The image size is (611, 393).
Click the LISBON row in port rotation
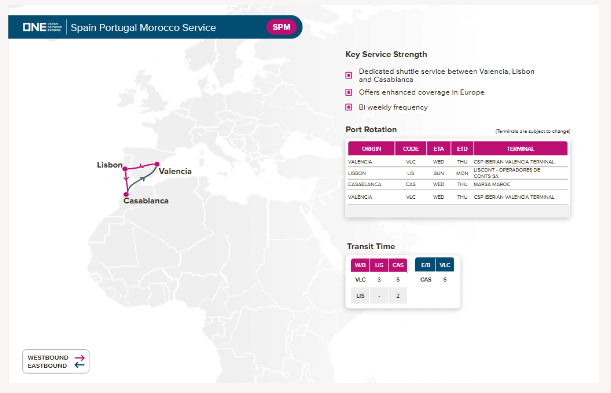click(x=458, y=173)
